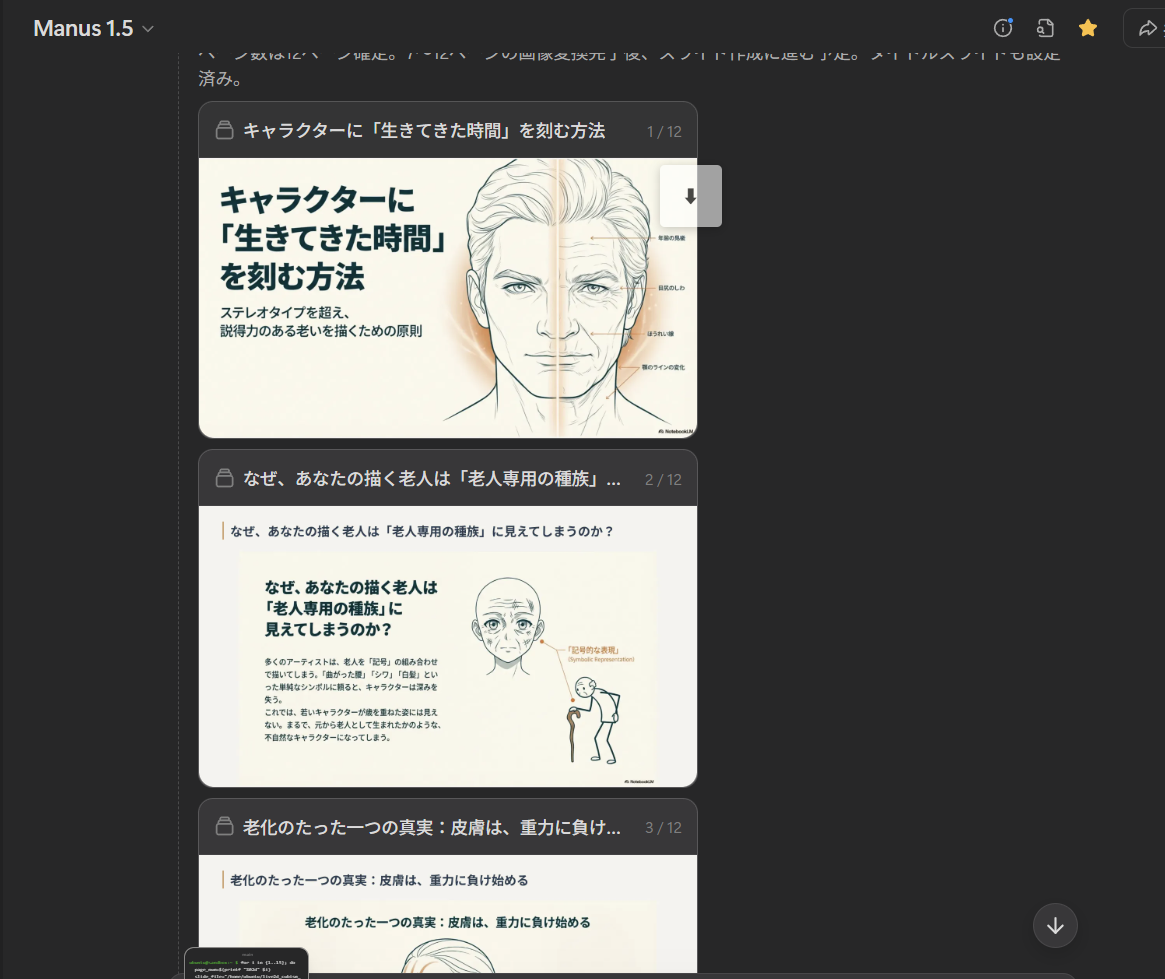This screenshot has width=1165, height=979.
Task: Click the slide 1 header title text
Action: click(x=424, y=130)
